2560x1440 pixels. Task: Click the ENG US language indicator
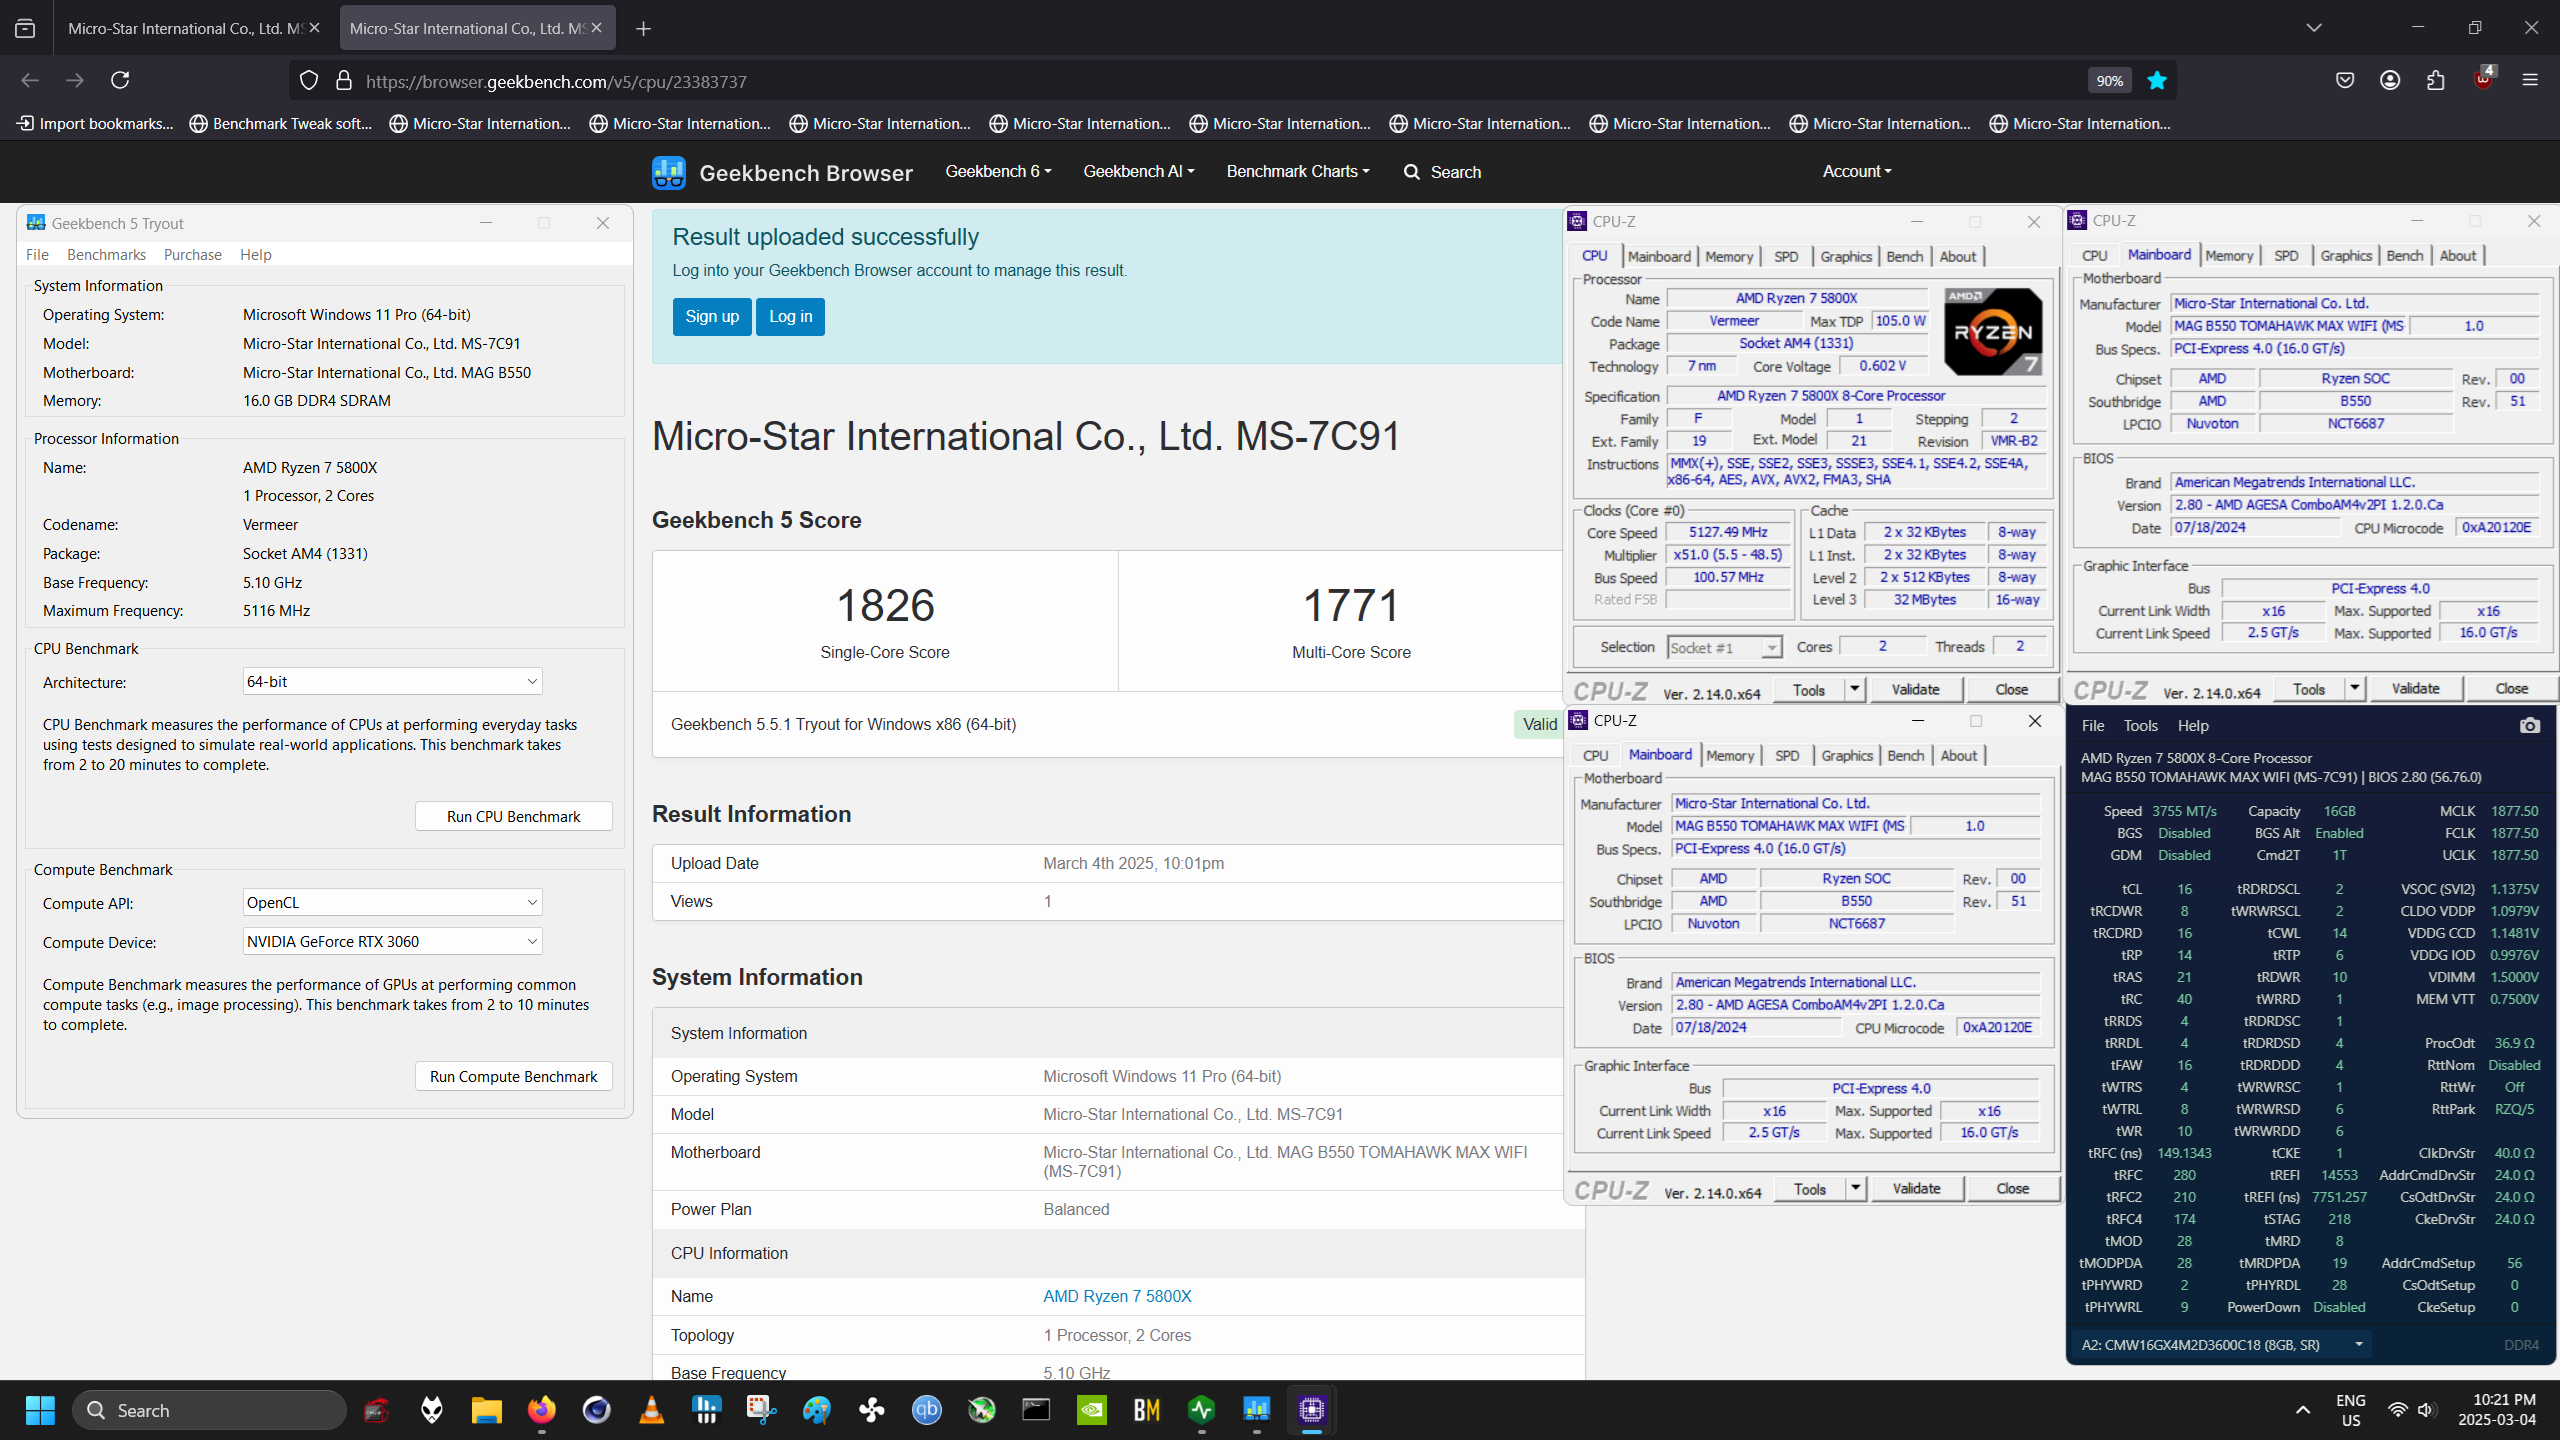point(2351,1410)
